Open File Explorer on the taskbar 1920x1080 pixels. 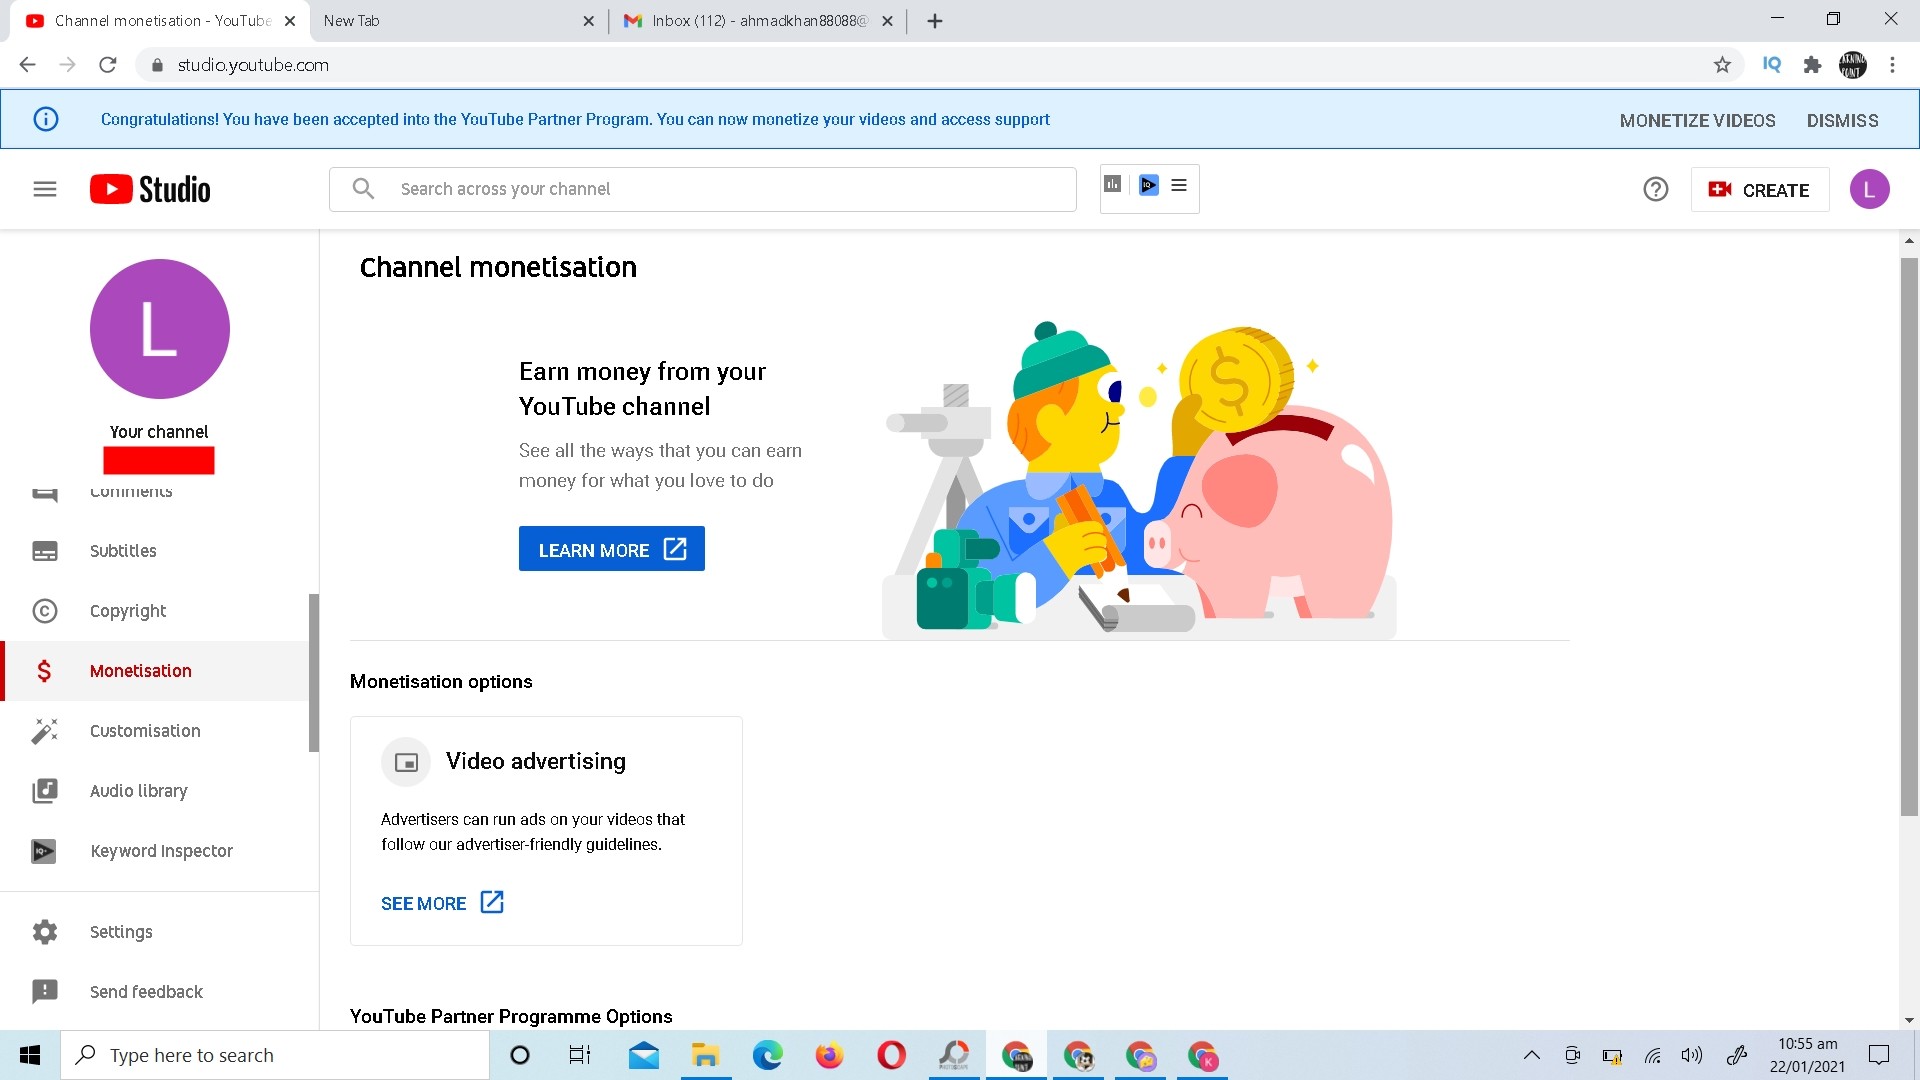click(706, 1055)
